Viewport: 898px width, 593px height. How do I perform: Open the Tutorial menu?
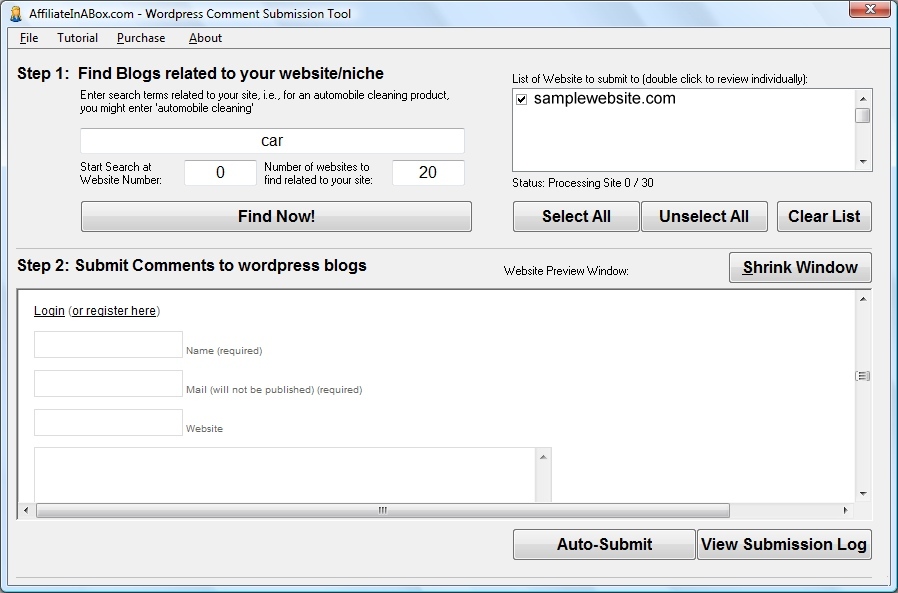[x=77, y=38]
